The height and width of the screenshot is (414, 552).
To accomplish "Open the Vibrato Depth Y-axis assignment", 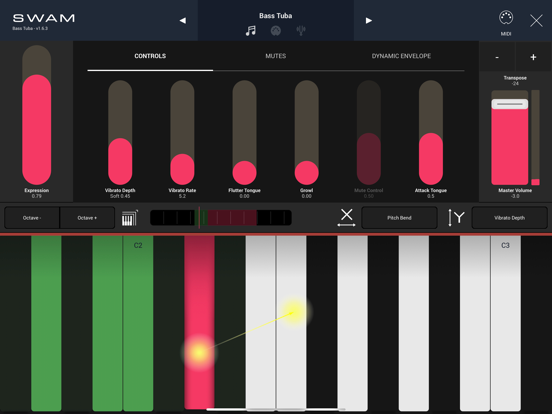I will [x=509, y=218].
